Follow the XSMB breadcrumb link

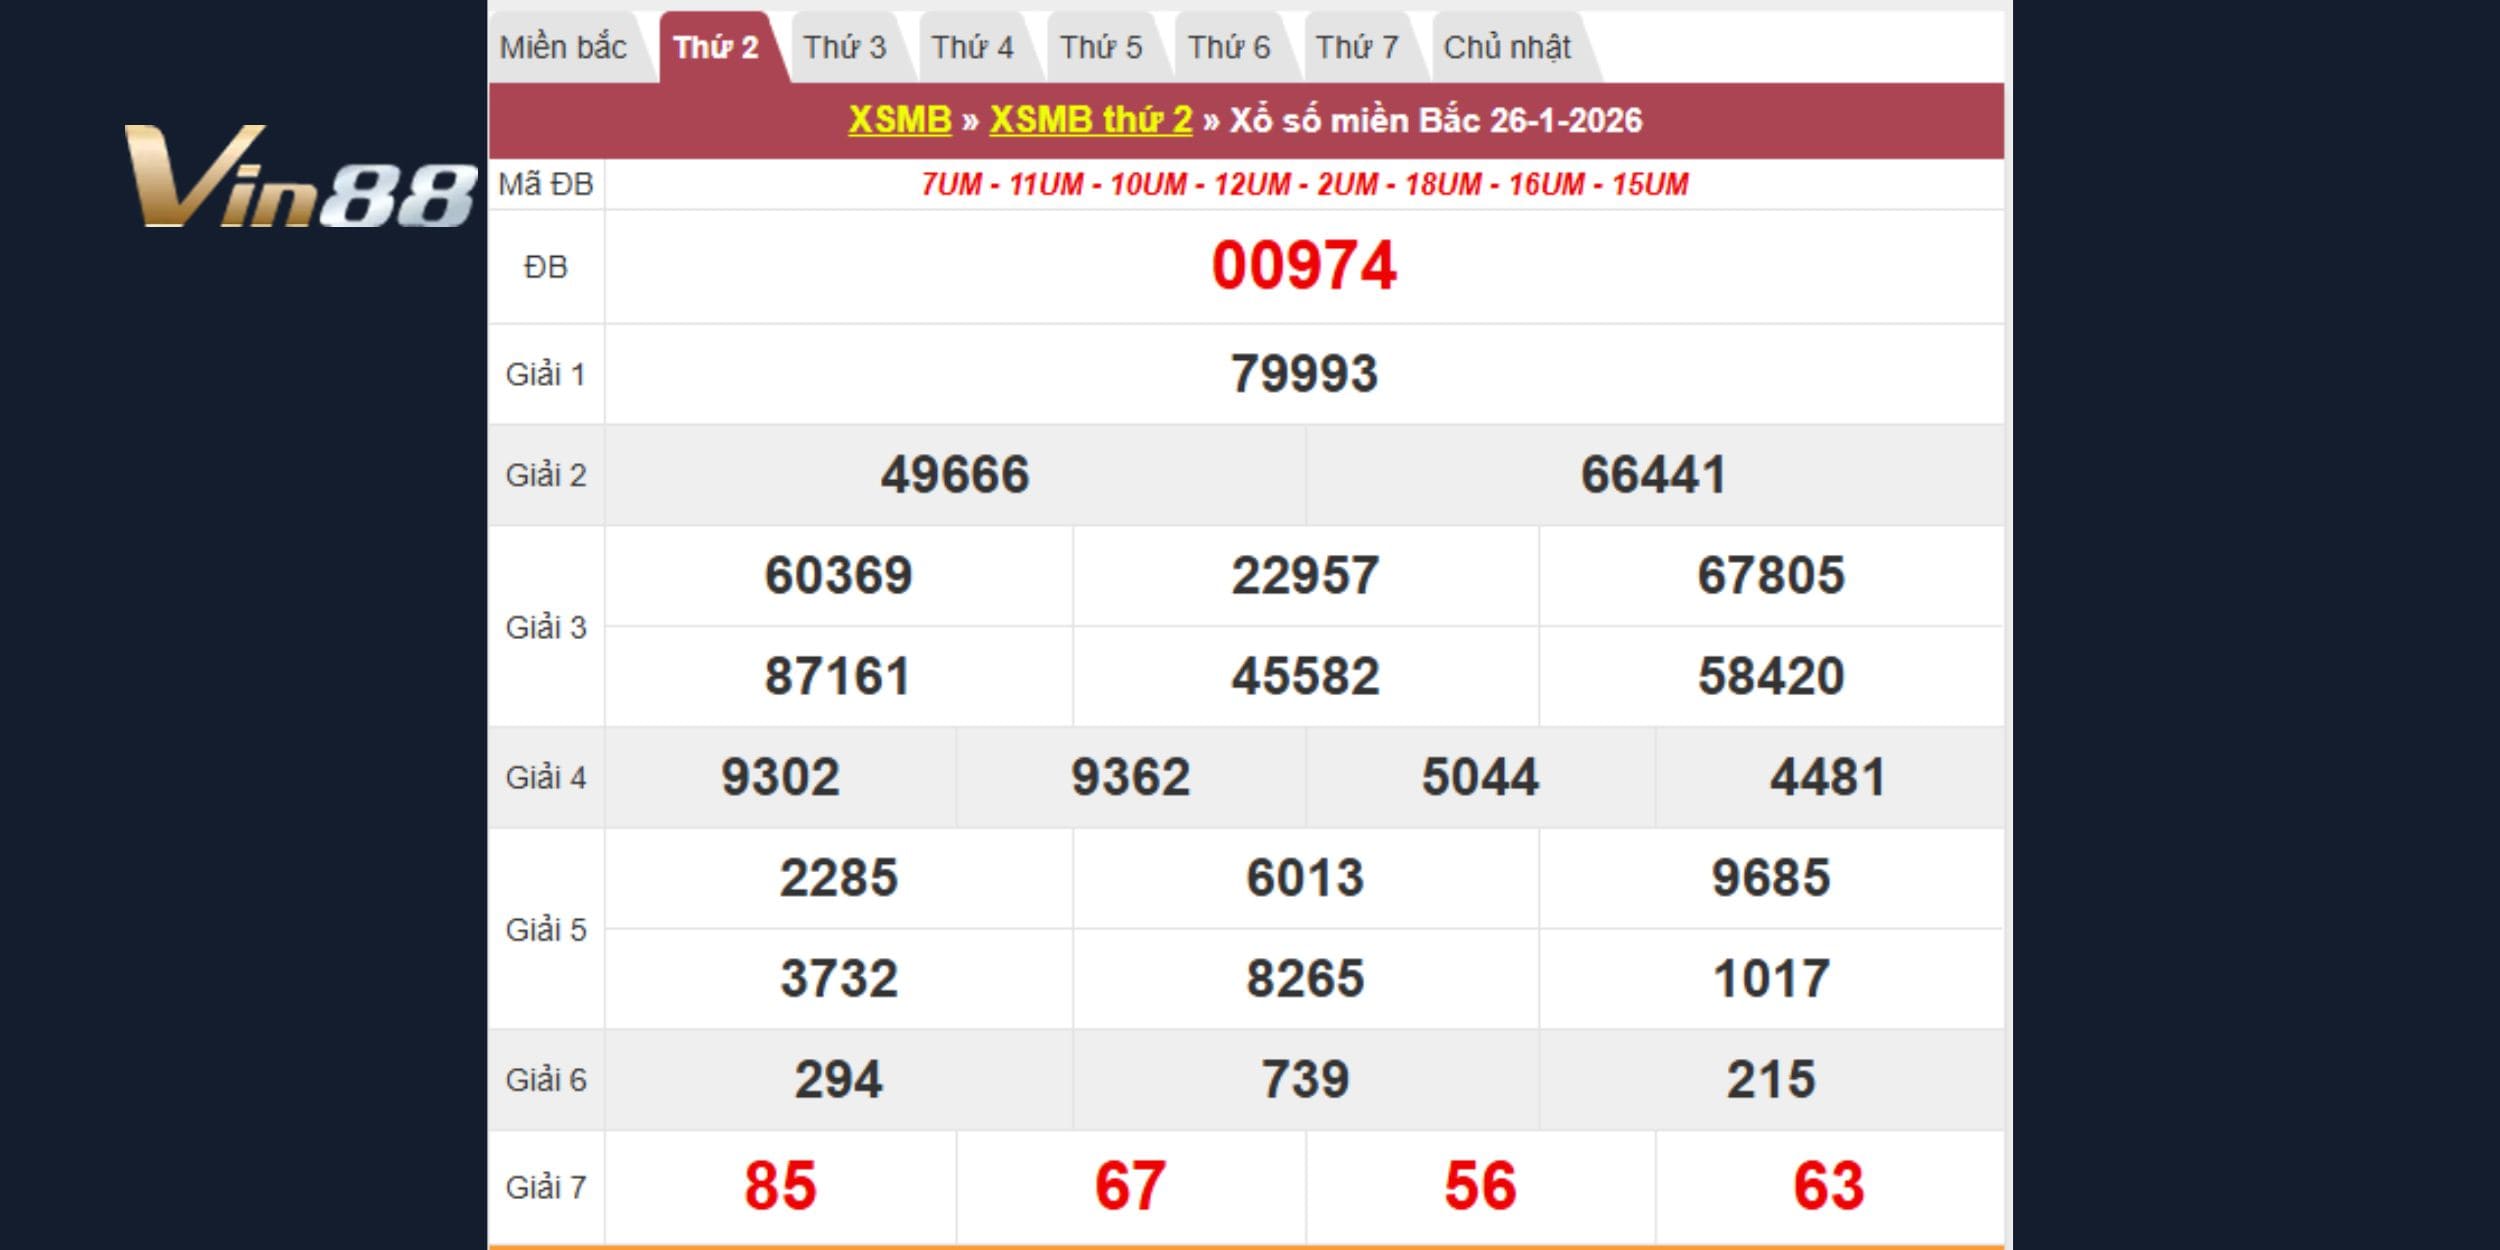click(899, 120)
